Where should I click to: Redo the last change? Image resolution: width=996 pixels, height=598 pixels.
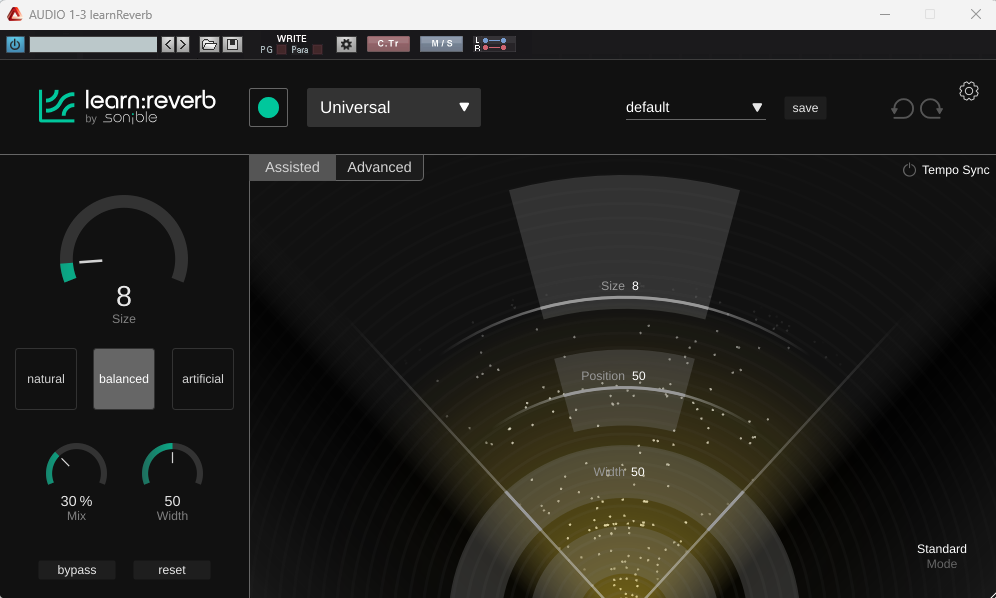coord(931,108)
